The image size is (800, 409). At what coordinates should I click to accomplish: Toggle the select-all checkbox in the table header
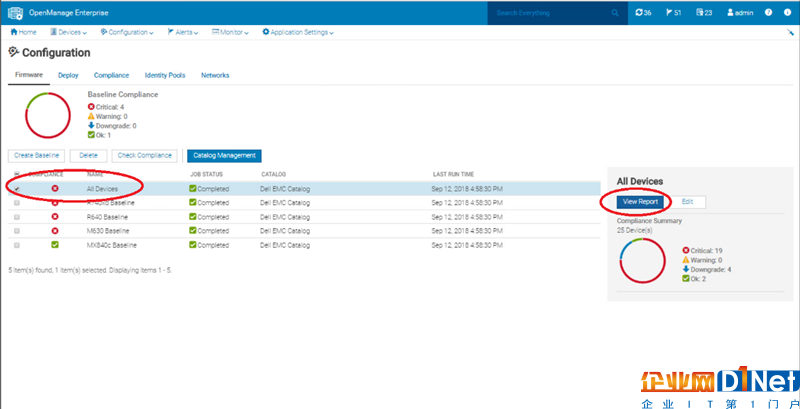coord(17,174)
